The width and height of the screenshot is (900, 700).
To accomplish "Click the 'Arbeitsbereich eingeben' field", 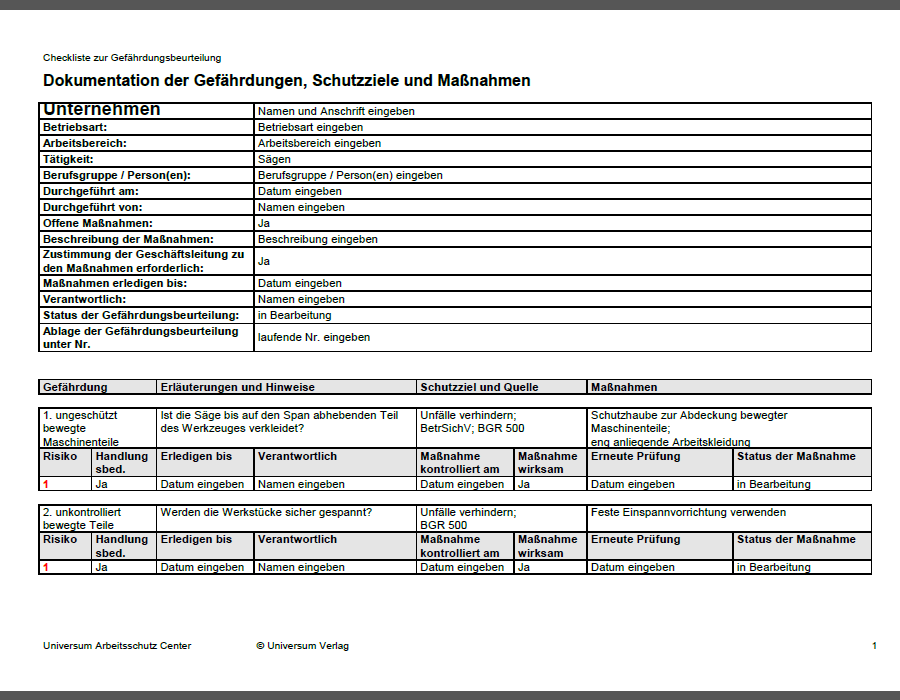I will (x=562, y=143).
